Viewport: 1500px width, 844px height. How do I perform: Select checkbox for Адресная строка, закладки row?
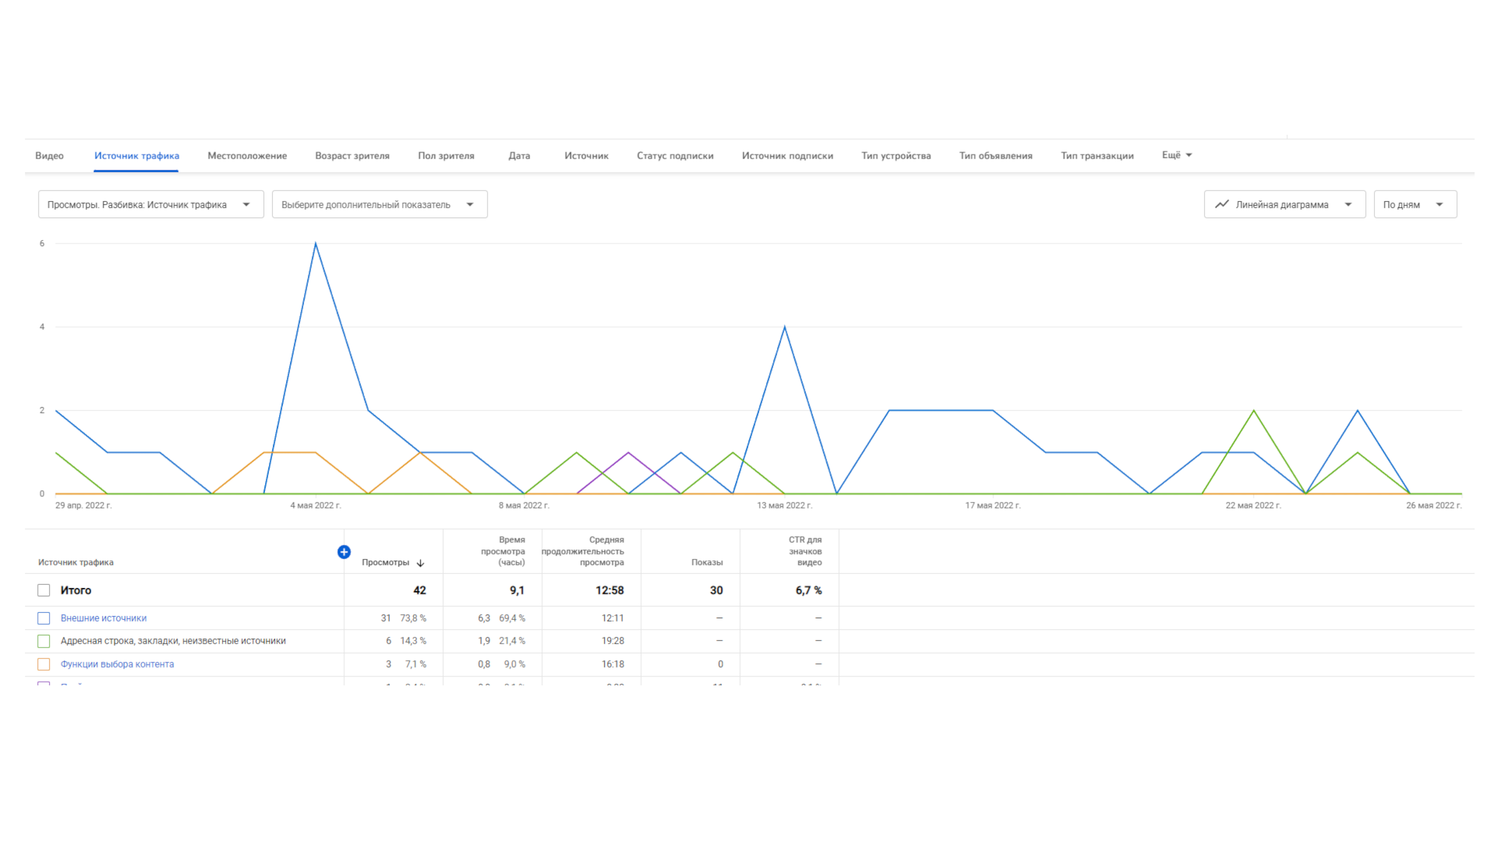tap(44, 641)
